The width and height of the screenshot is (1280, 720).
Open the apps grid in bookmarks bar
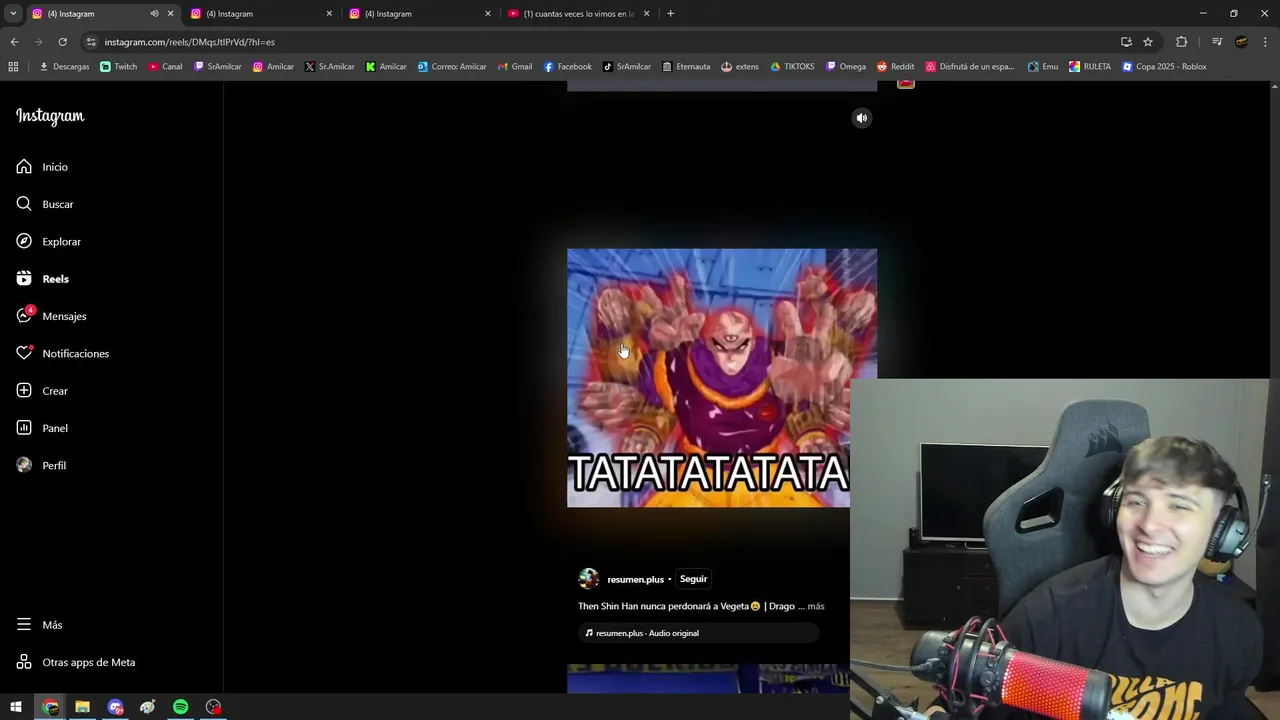click(x=13, y=67)
